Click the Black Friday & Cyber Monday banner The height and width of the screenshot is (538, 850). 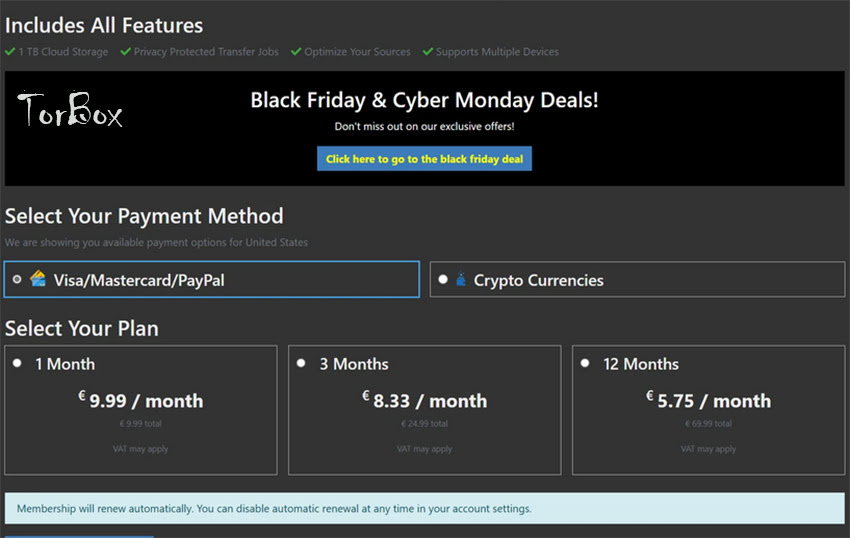coord(424,129)
